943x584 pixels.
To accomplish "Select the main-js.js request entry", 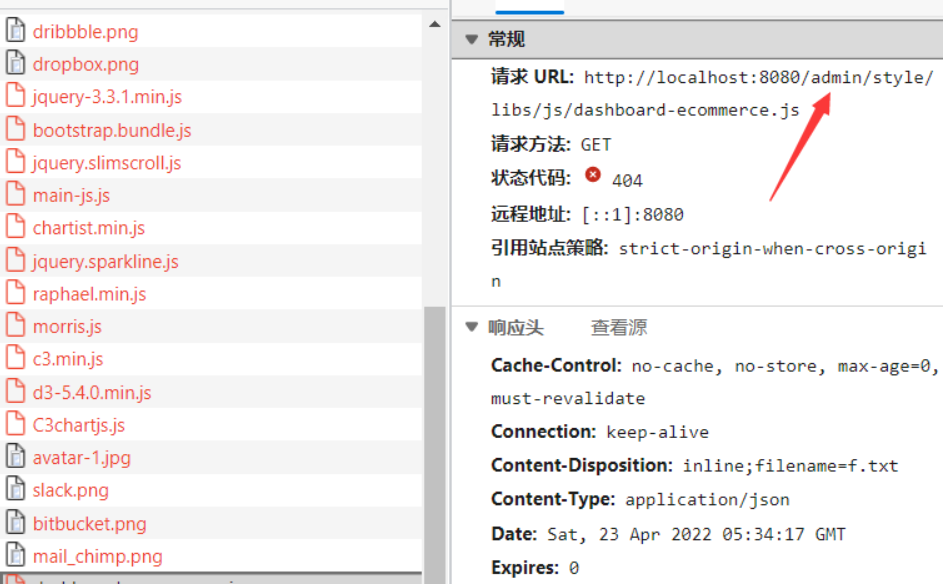I will (71, 195).
